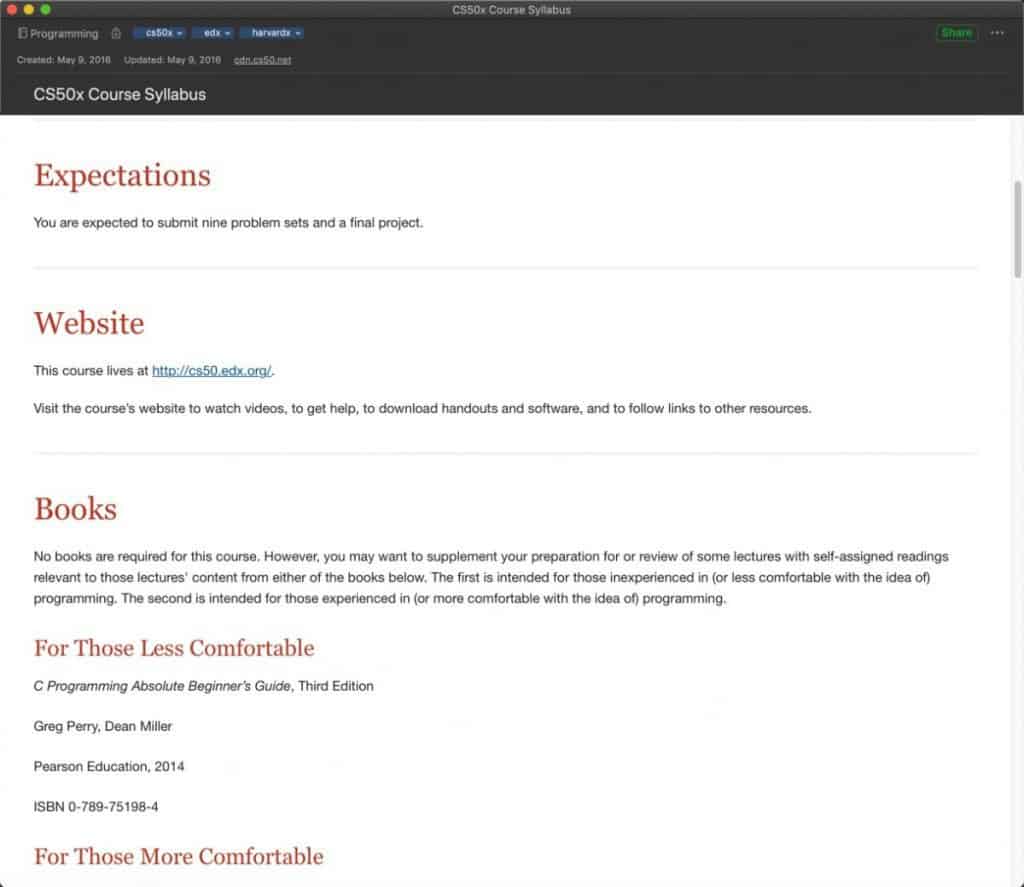
Task: Click the ISBN 0-789-75198-4 line
Action: tap(96, 807)
